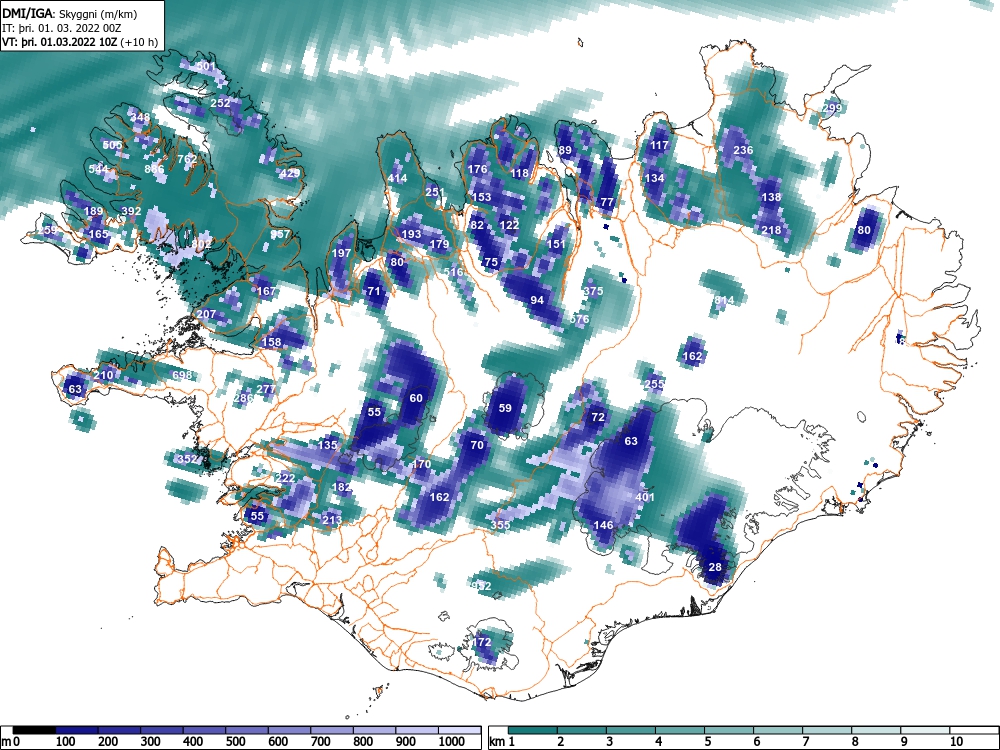
Task: Click the 'IT: þri. 01. 03. 2022 00Z' line
Action: pos(61,28)
